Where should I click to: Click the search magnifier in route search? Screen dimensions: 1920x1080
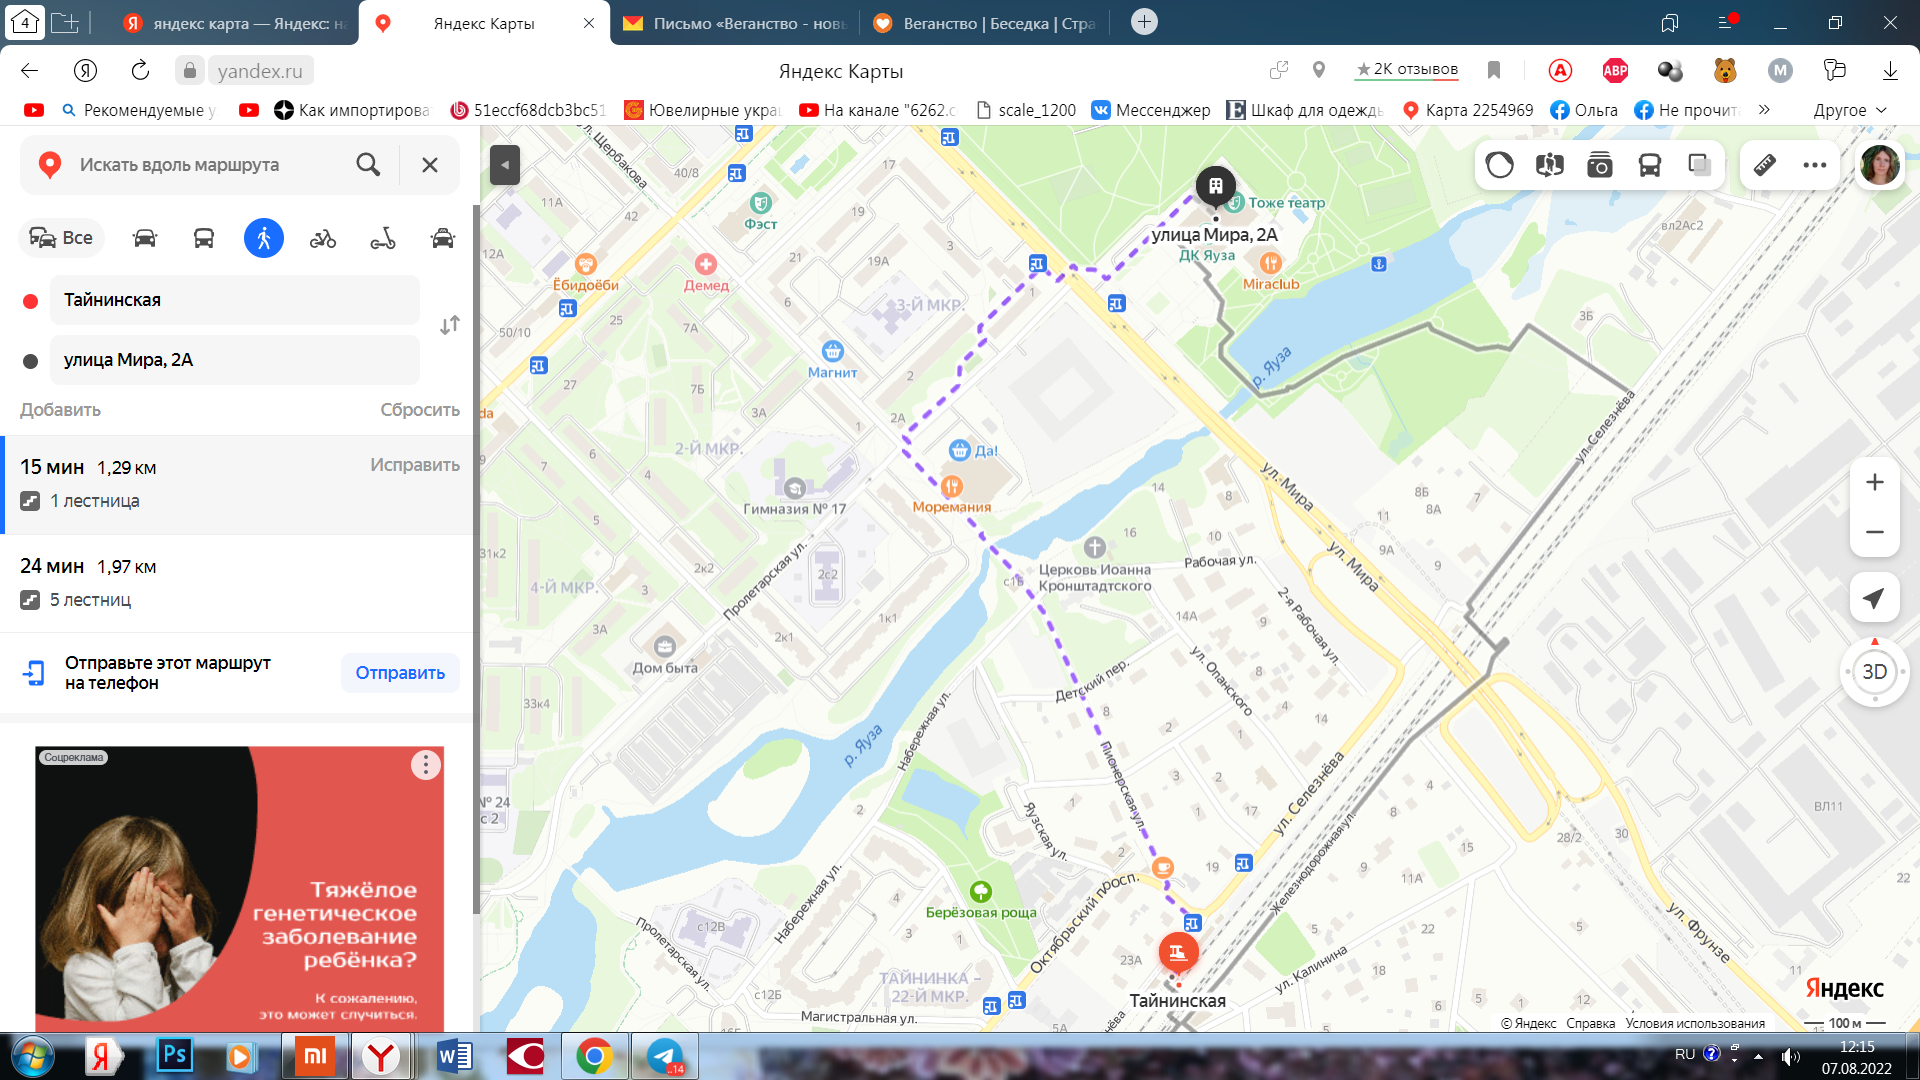[x=368, y=165]
